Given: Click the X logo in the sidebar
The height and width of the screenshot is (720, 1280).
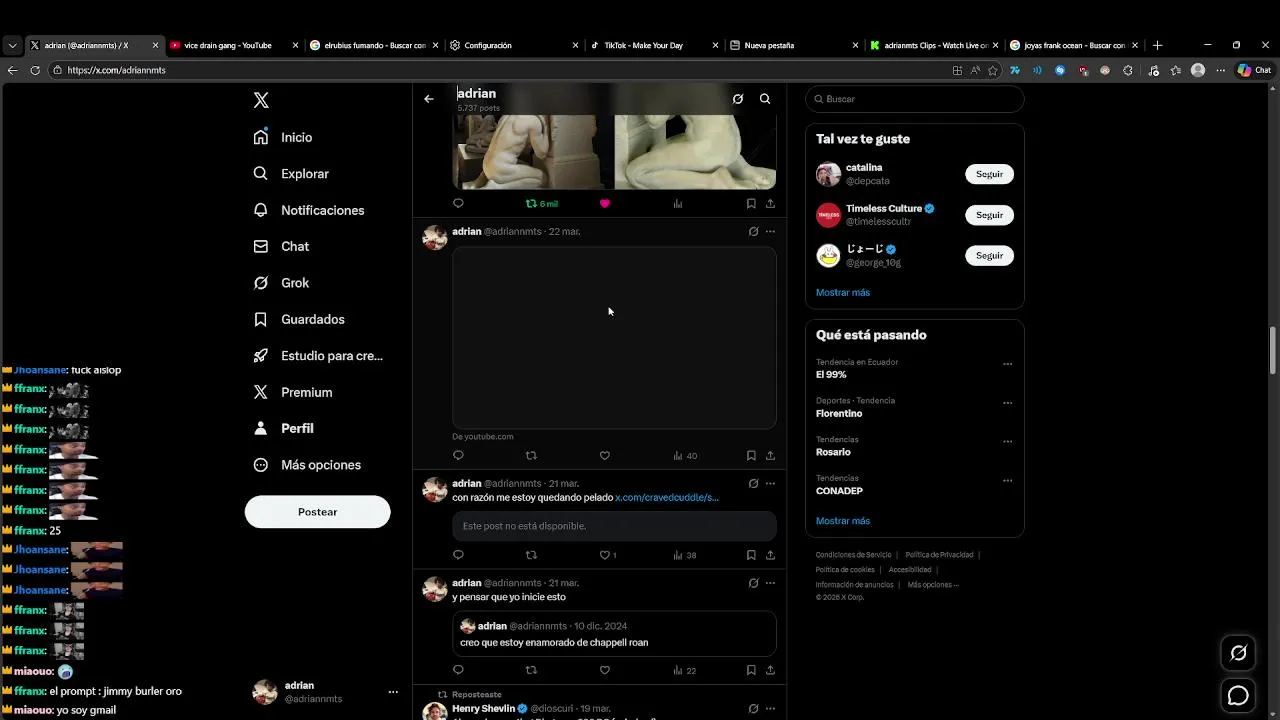Looking at the screenshot, I should pyautogui.click(x=261, y=100).
